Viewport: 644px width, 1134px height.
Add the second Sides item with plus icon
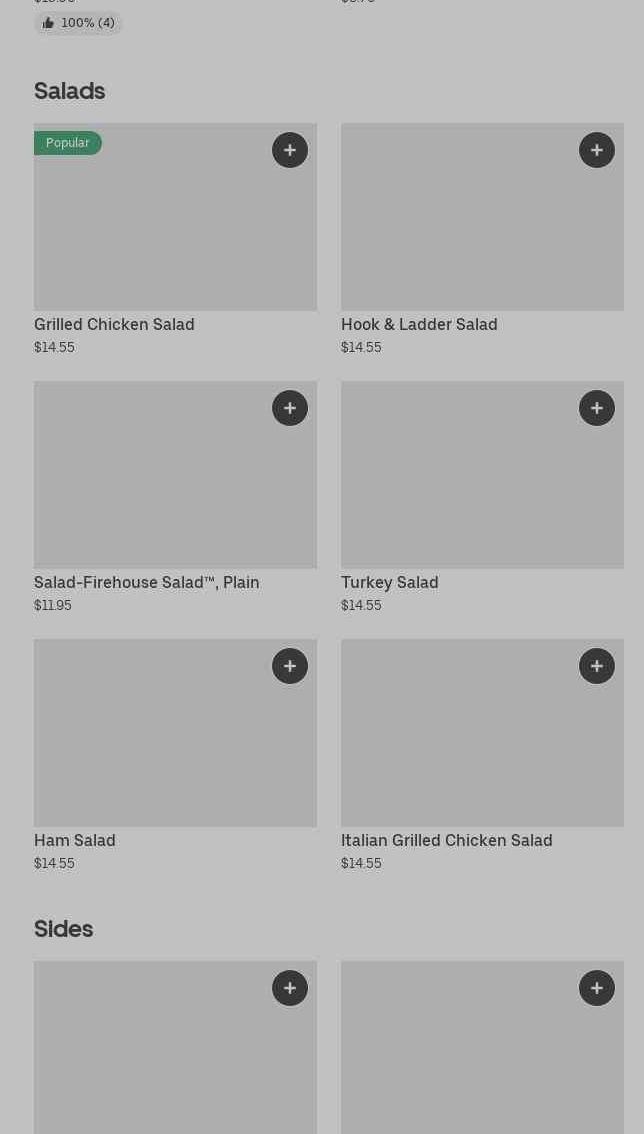pyautogui.click(x=597, y=988)
